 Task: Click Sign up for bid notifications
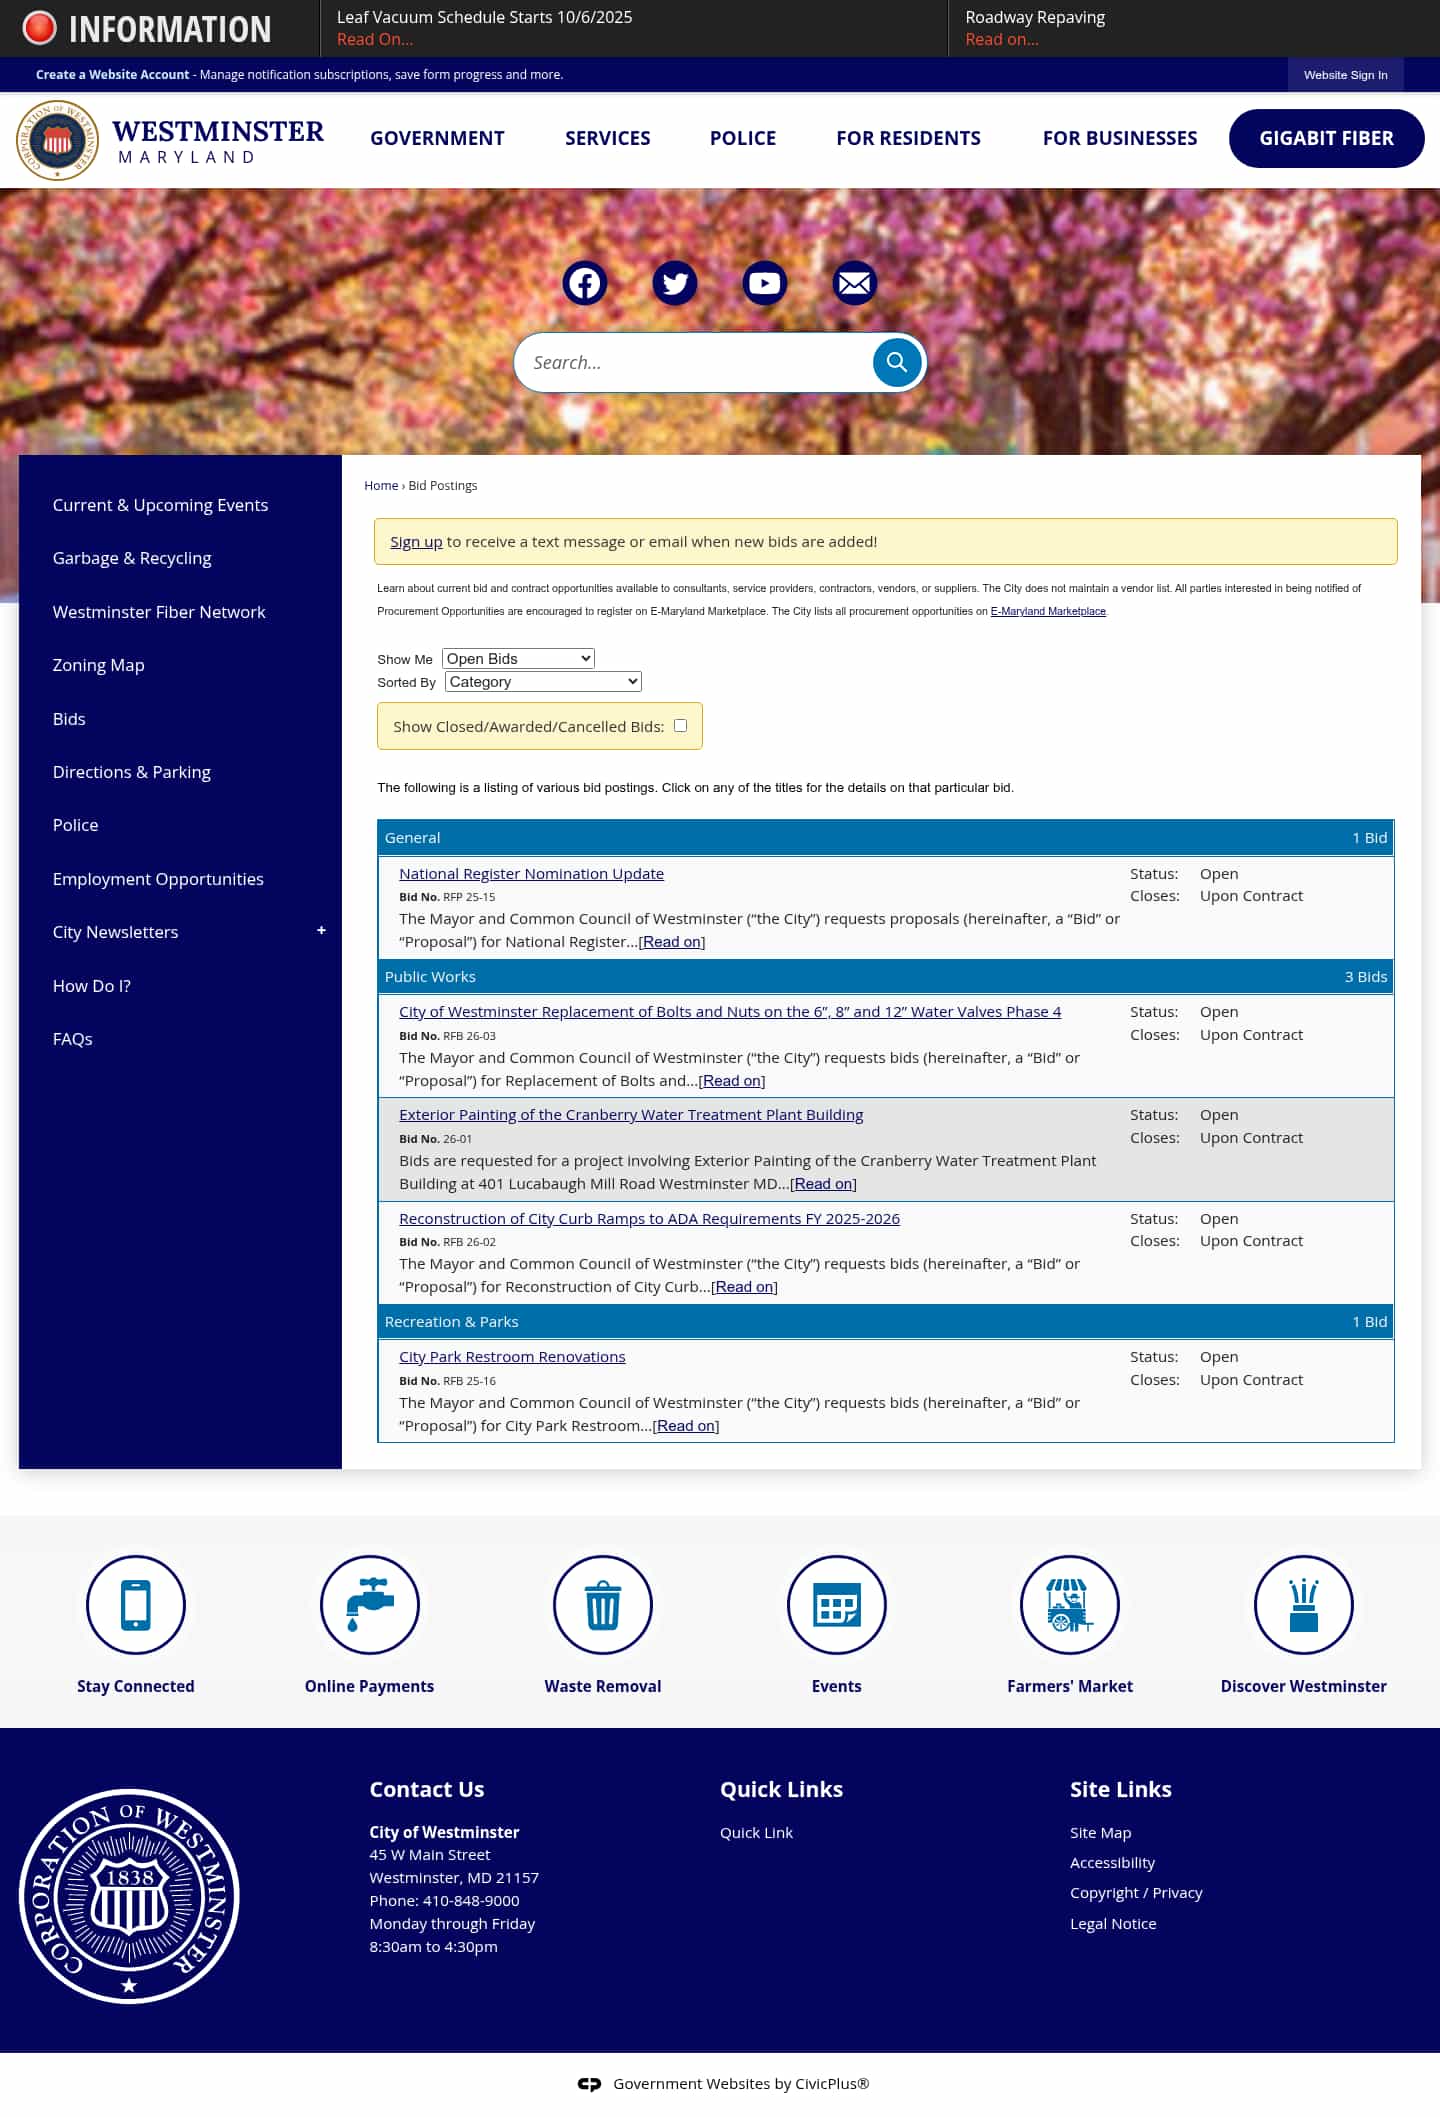[416, 542]
